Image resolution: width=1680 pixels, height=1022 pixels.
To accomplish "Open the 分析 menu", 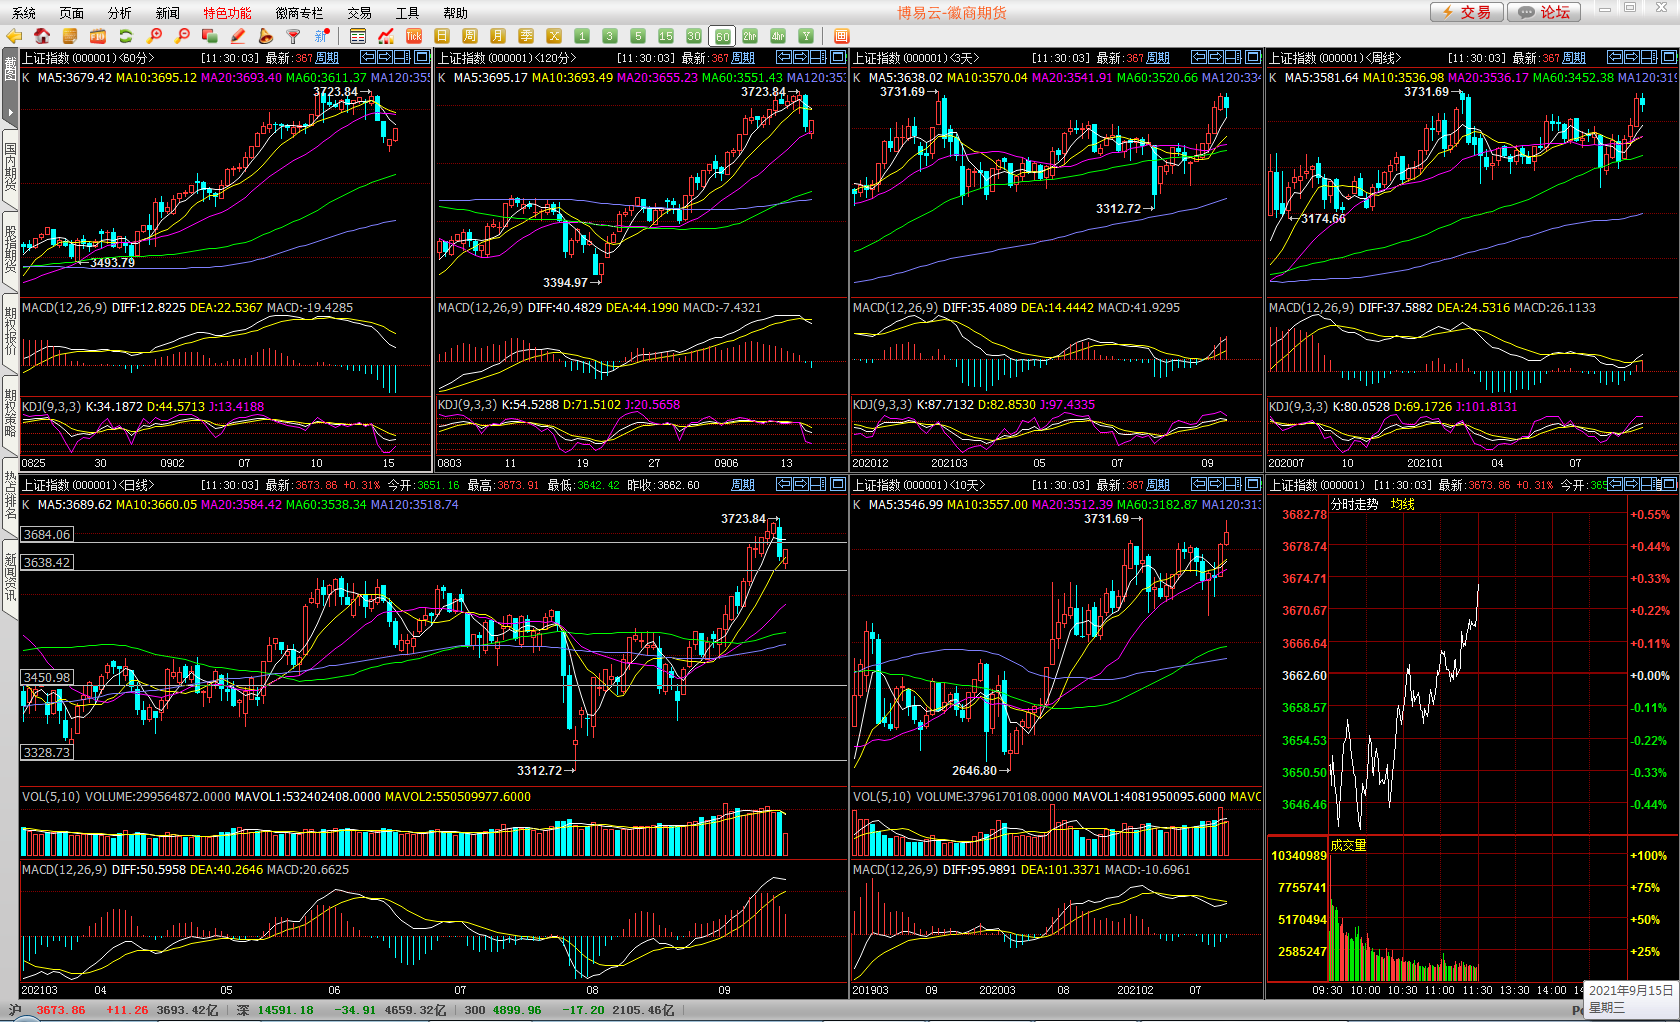I will click(x=120, y=13).
